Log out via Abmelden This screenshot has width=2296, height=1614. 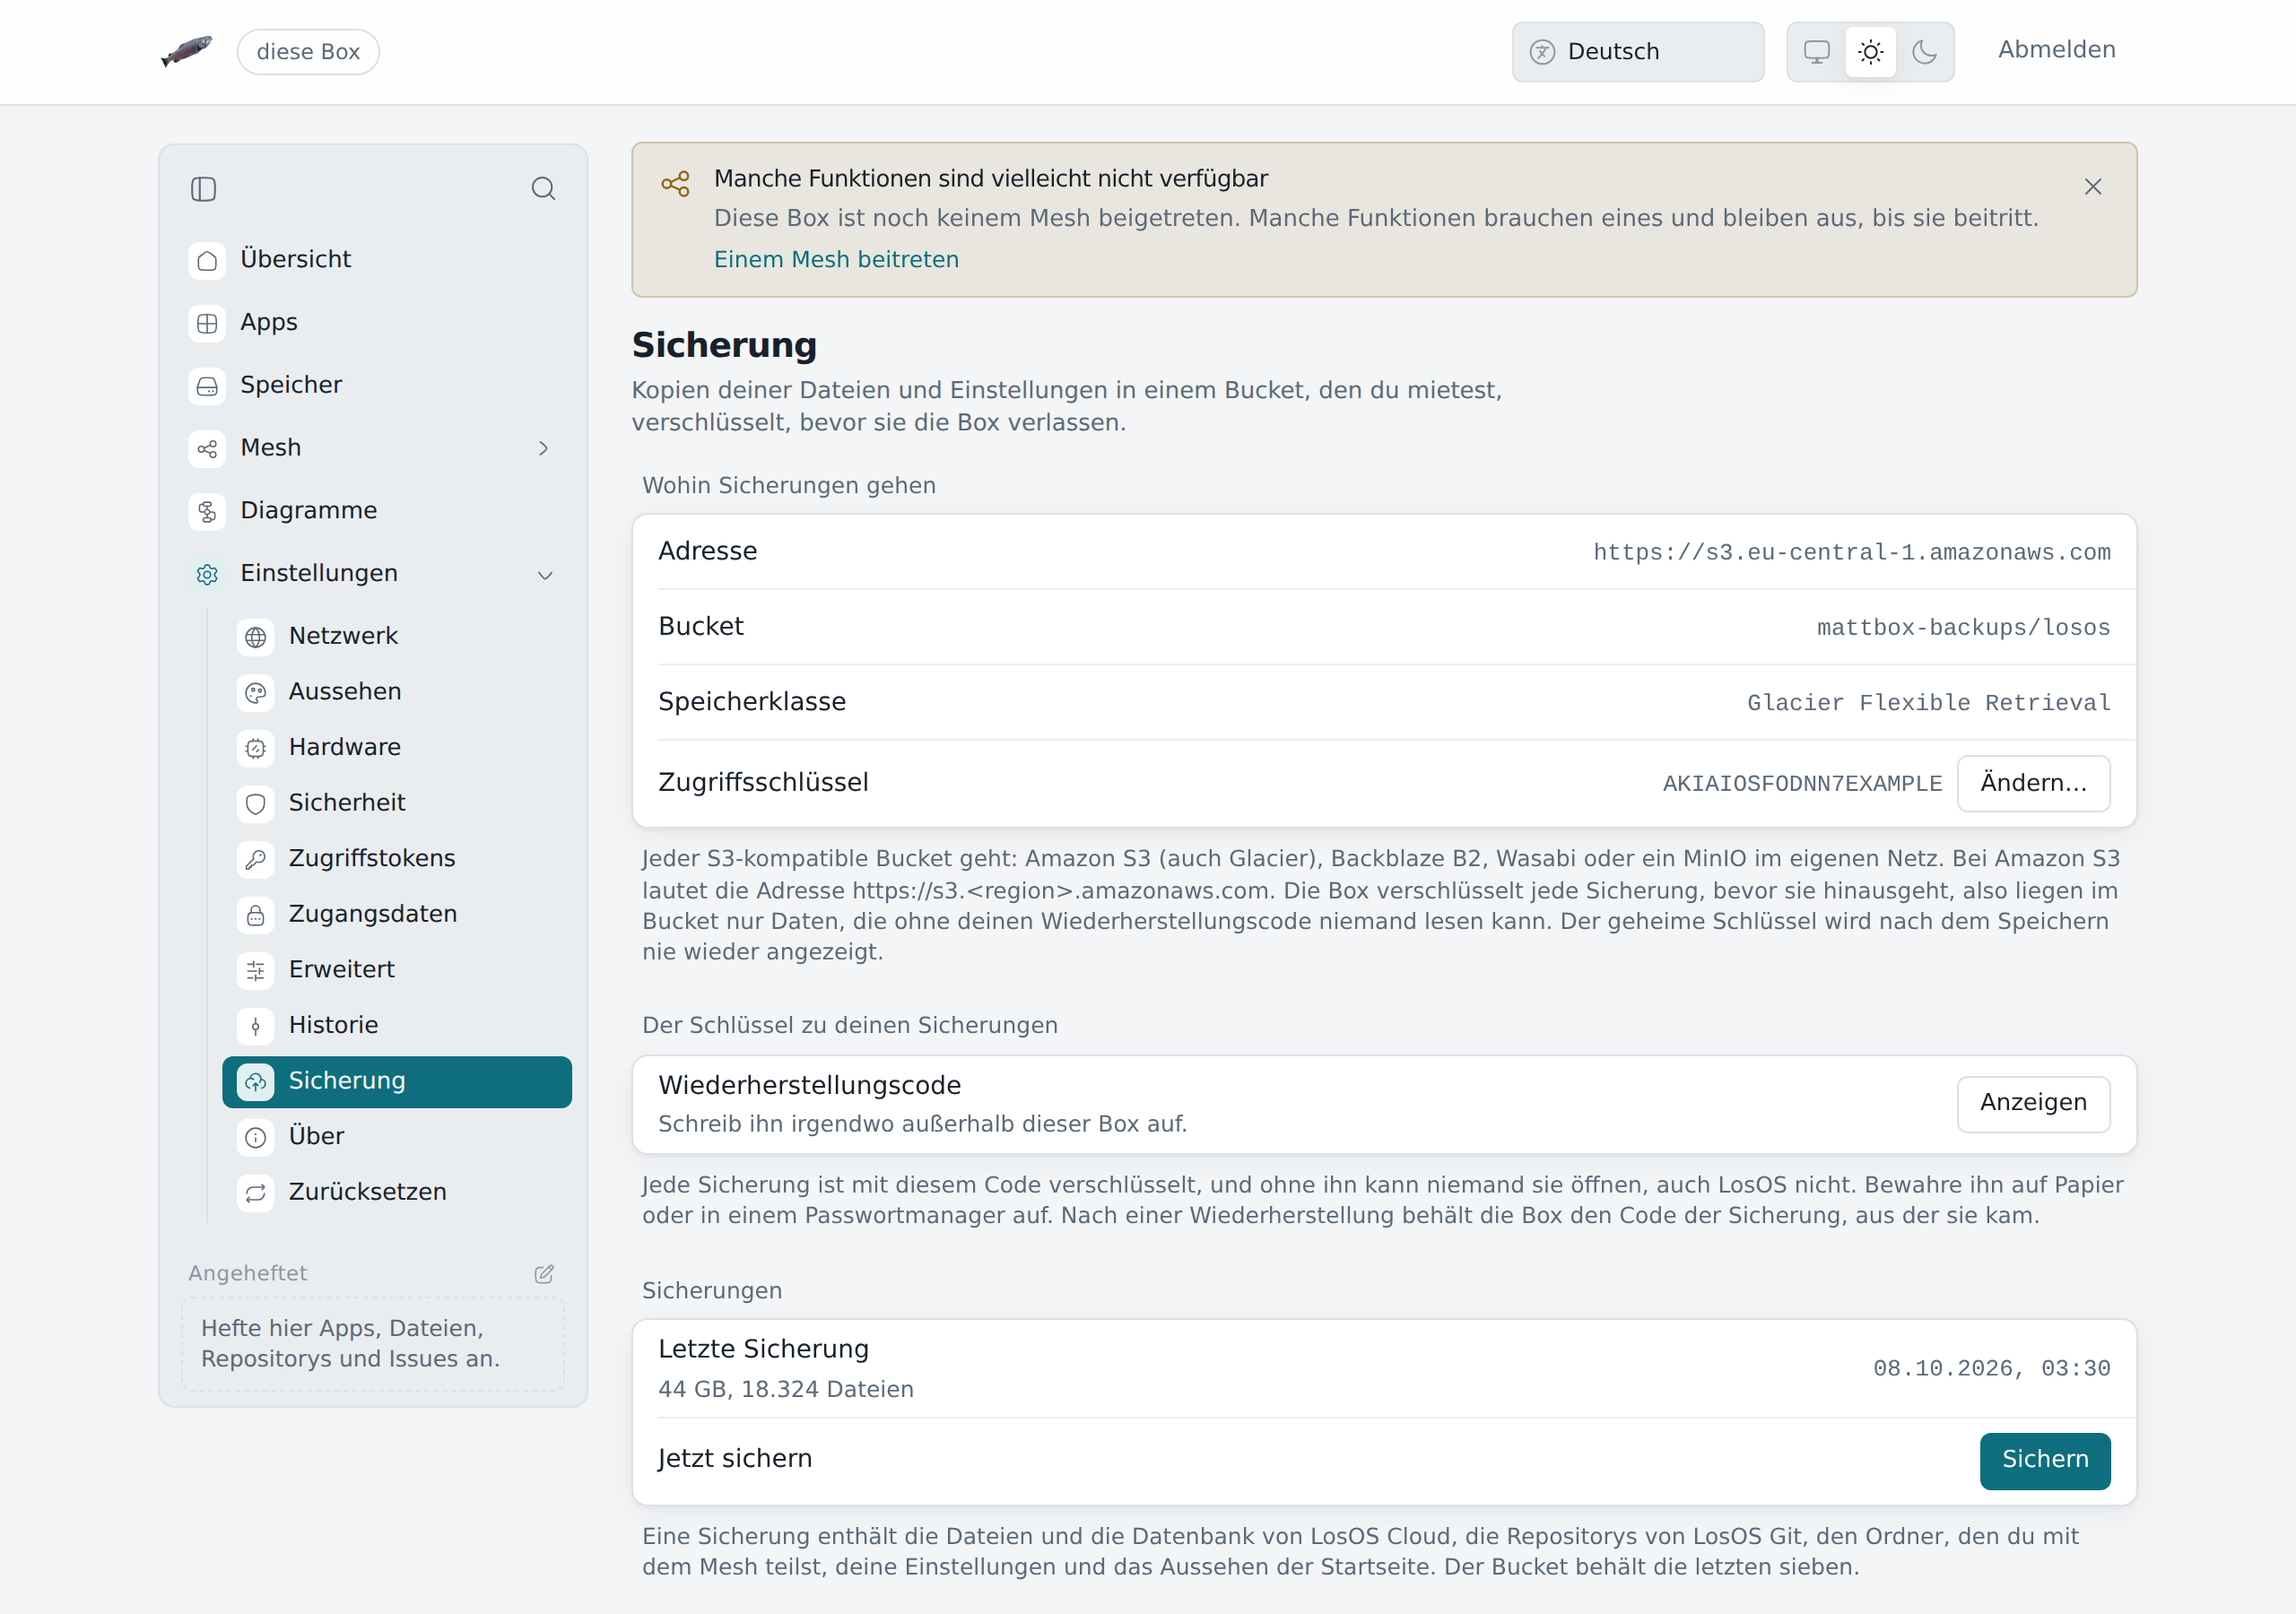(x=2056, y=50)
